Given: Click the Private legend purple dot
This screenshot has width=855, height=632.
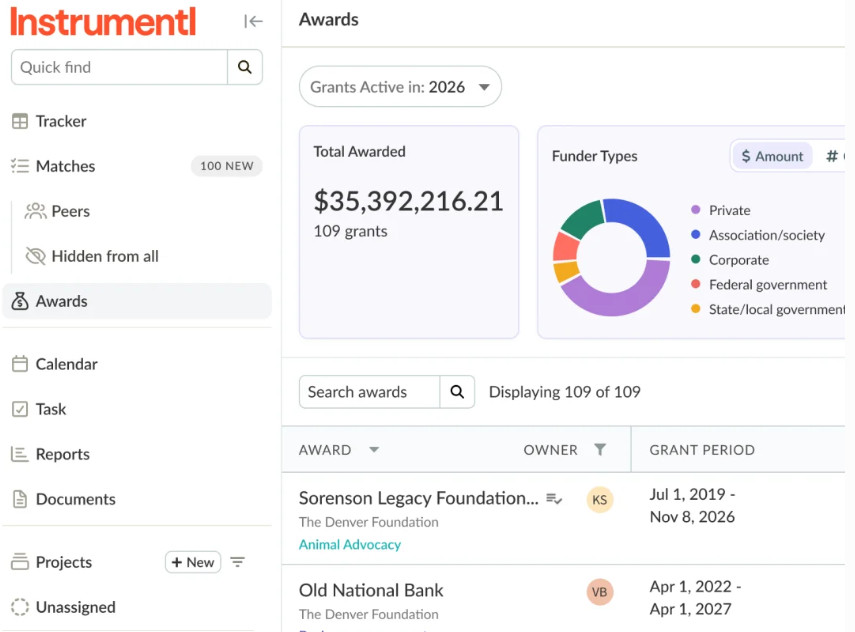Looking at the screenshot, I should pyautogui.click(x=695, y=210).
